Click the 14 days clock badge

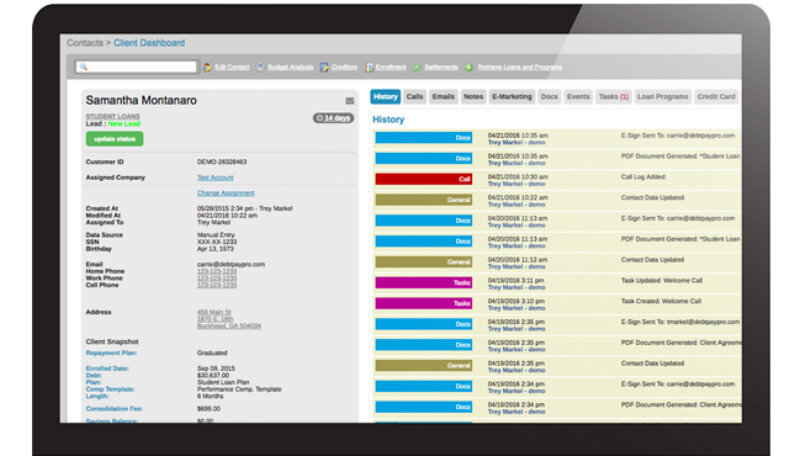point(333,118)
